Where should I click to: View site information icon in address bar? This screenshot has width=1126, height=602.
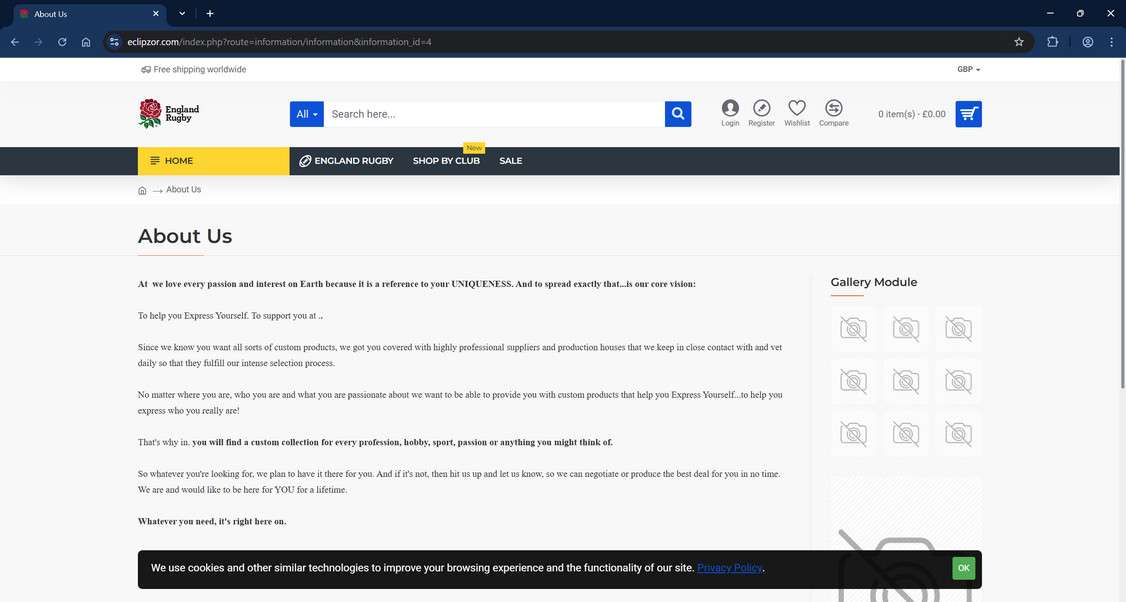point(114,42)
